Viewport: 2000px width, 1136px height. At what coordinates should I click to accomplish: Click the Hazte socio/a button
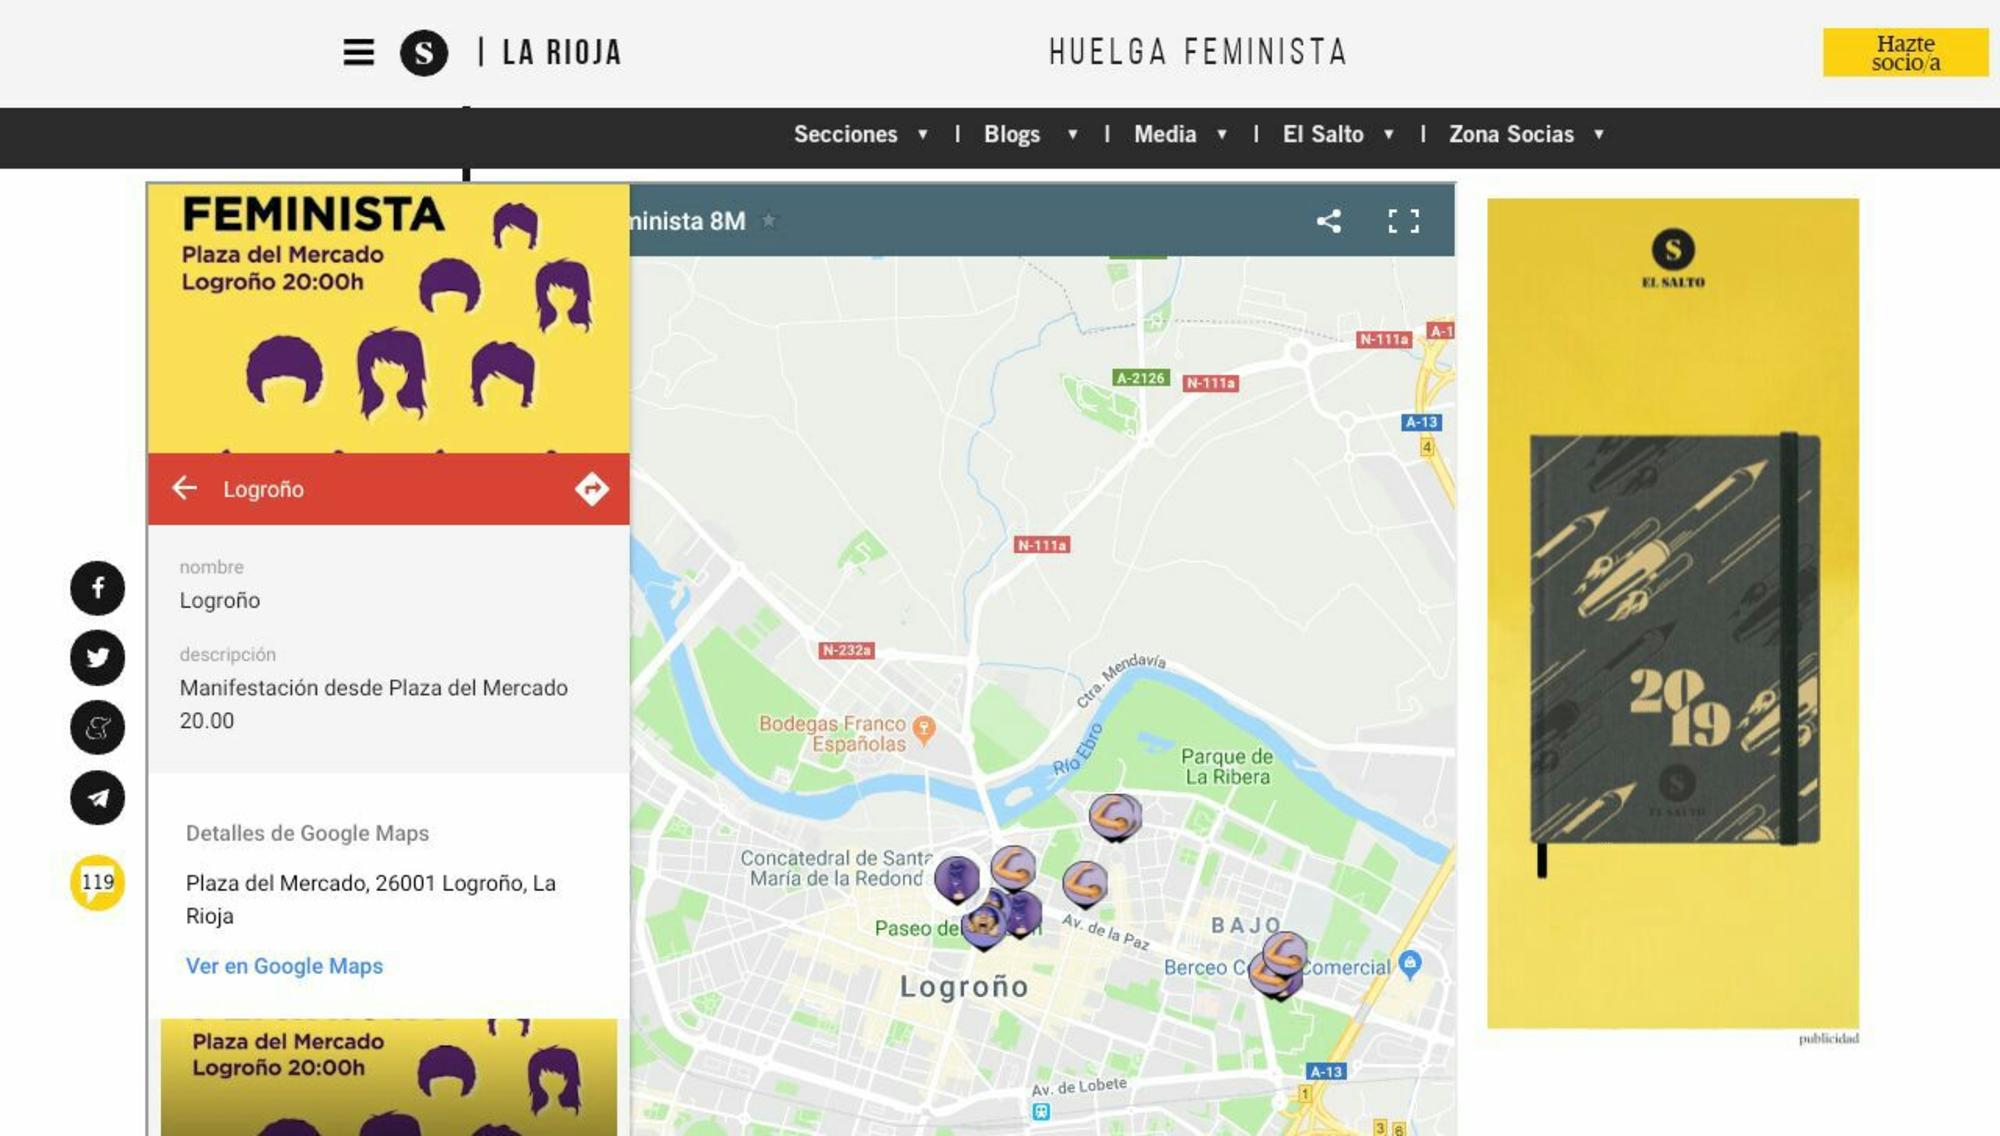click(1905, 53)
